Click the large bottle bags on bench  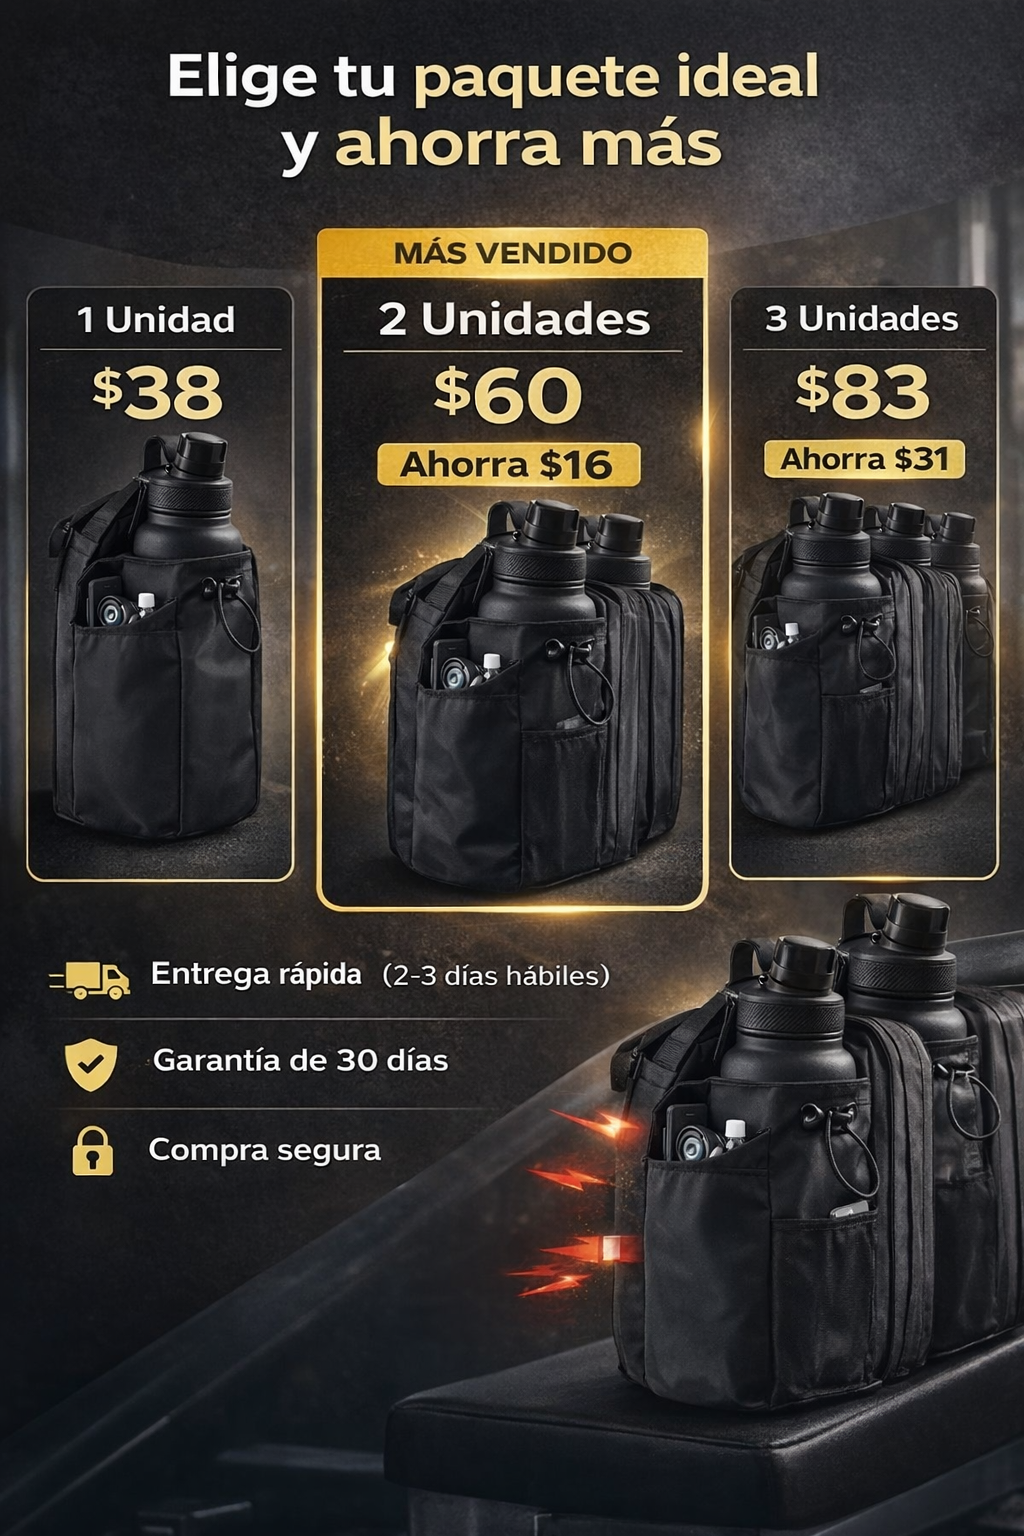(x=815, y=1150)
